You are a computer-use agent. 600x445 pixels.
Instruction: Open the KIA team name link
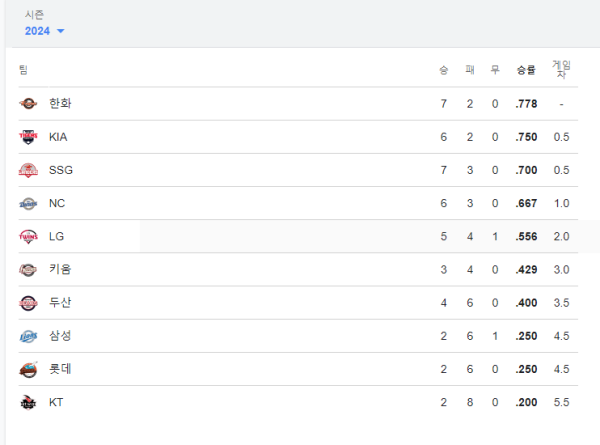(58, 137)
